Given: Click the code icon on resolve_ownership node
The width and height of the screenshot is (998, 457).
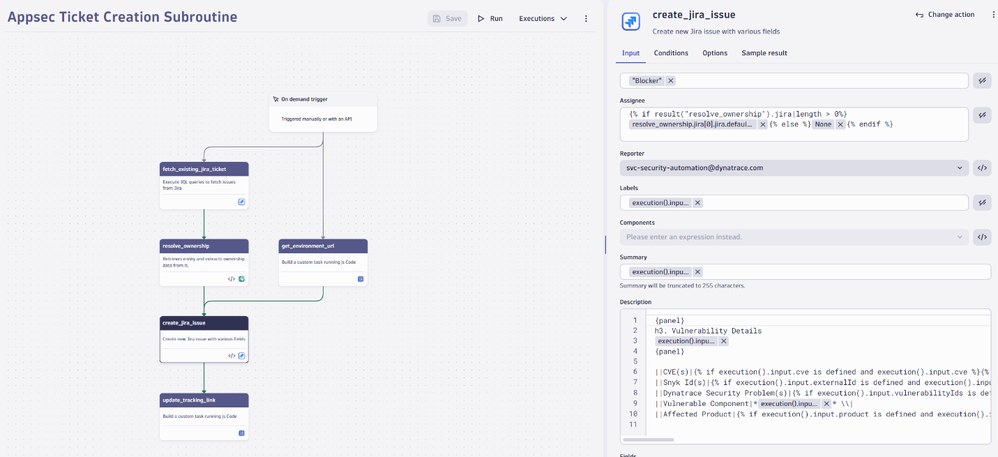Looking at the screenshot, I should click(x=232, y=279).
